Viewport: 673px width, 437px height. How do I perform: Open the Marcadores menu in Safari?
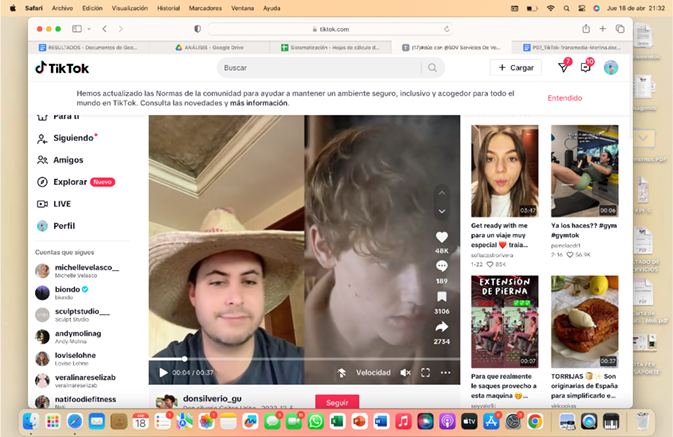[x=203, y=7]
